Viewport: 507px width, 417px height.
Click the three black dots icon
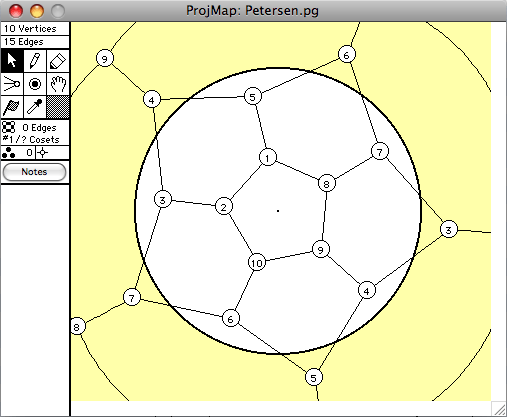click(8, 153)
